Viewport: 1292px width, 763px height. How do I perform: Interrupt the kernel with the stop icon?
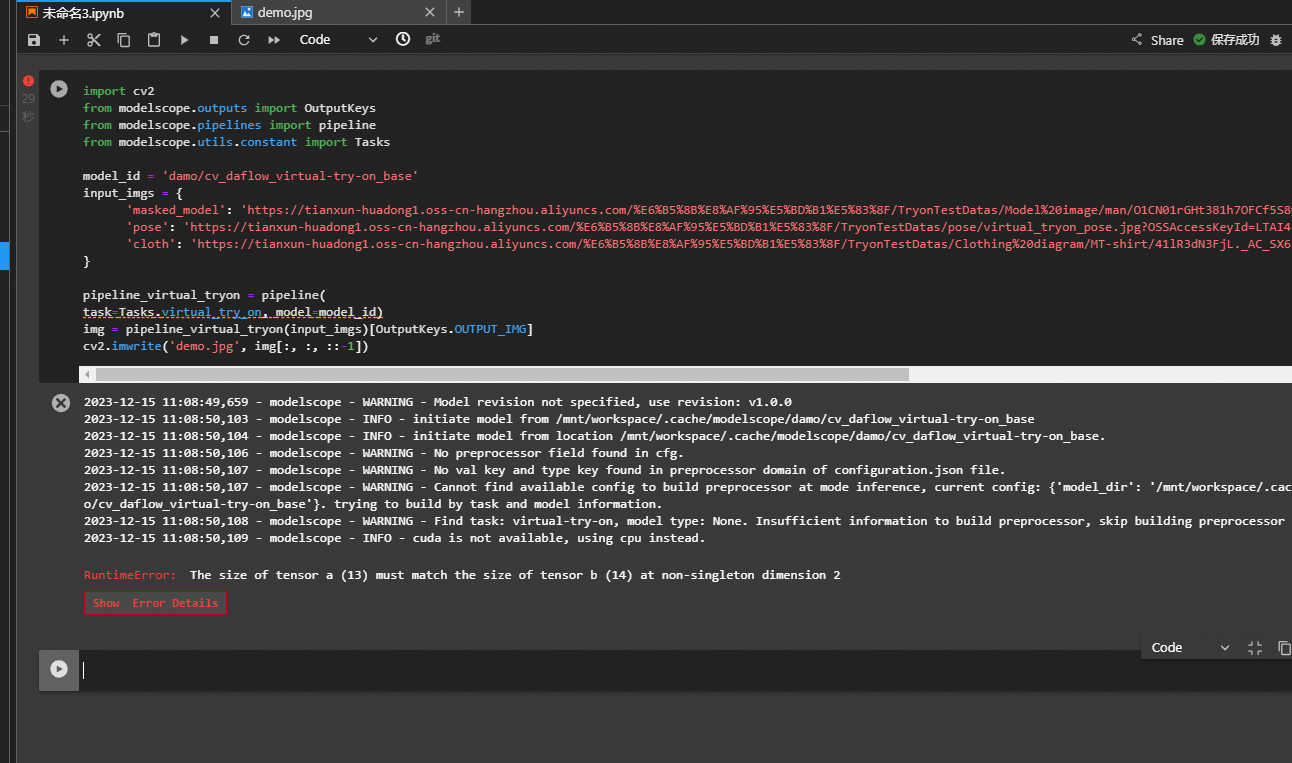click(214, 40)
